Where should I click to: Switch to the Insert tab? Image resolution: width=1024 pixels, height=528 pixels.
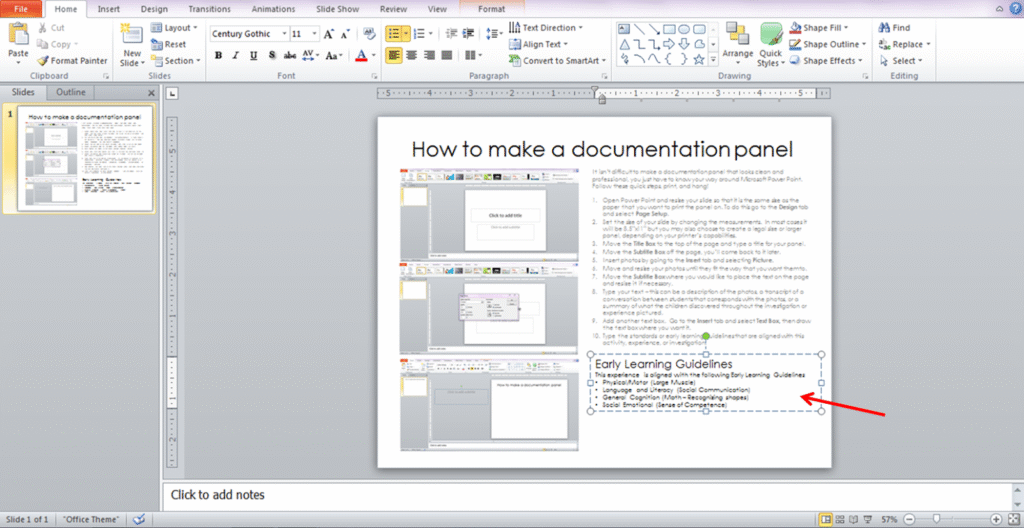108,9
